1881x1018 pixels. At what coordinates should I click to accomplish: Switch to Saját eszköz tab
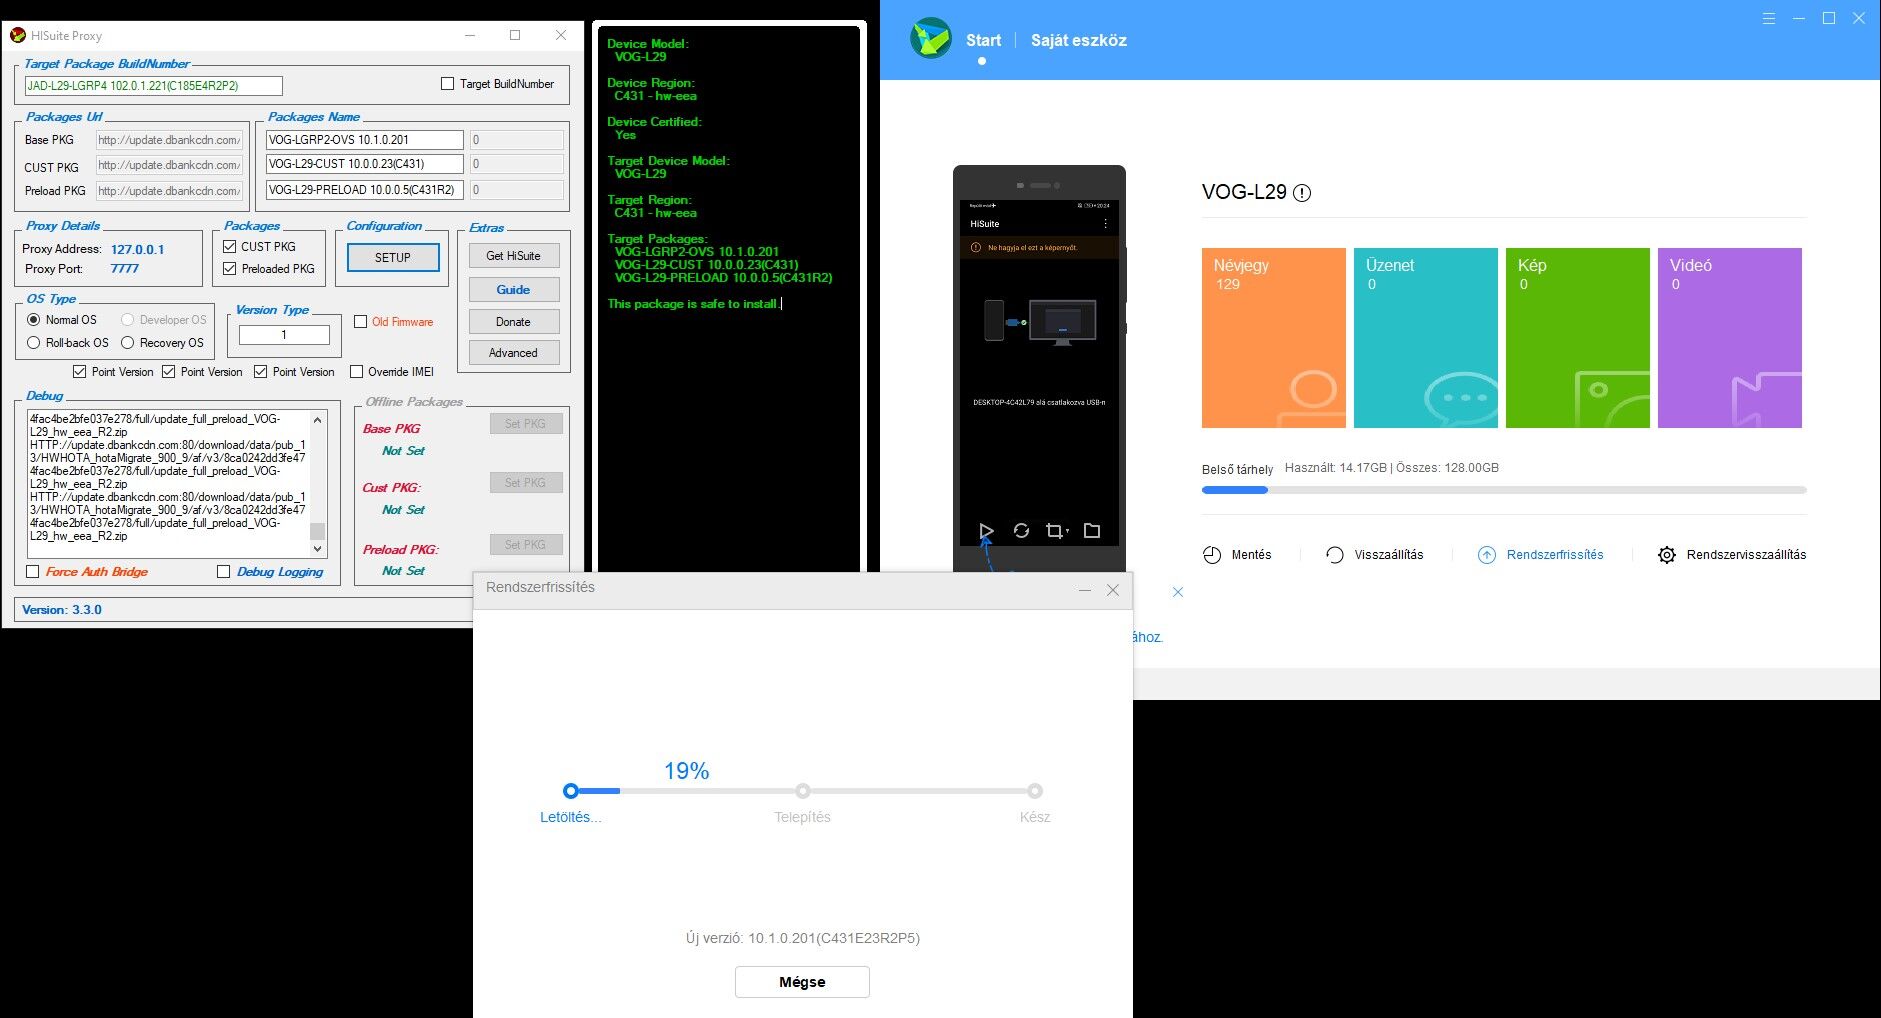click(x=1079, y=40)
